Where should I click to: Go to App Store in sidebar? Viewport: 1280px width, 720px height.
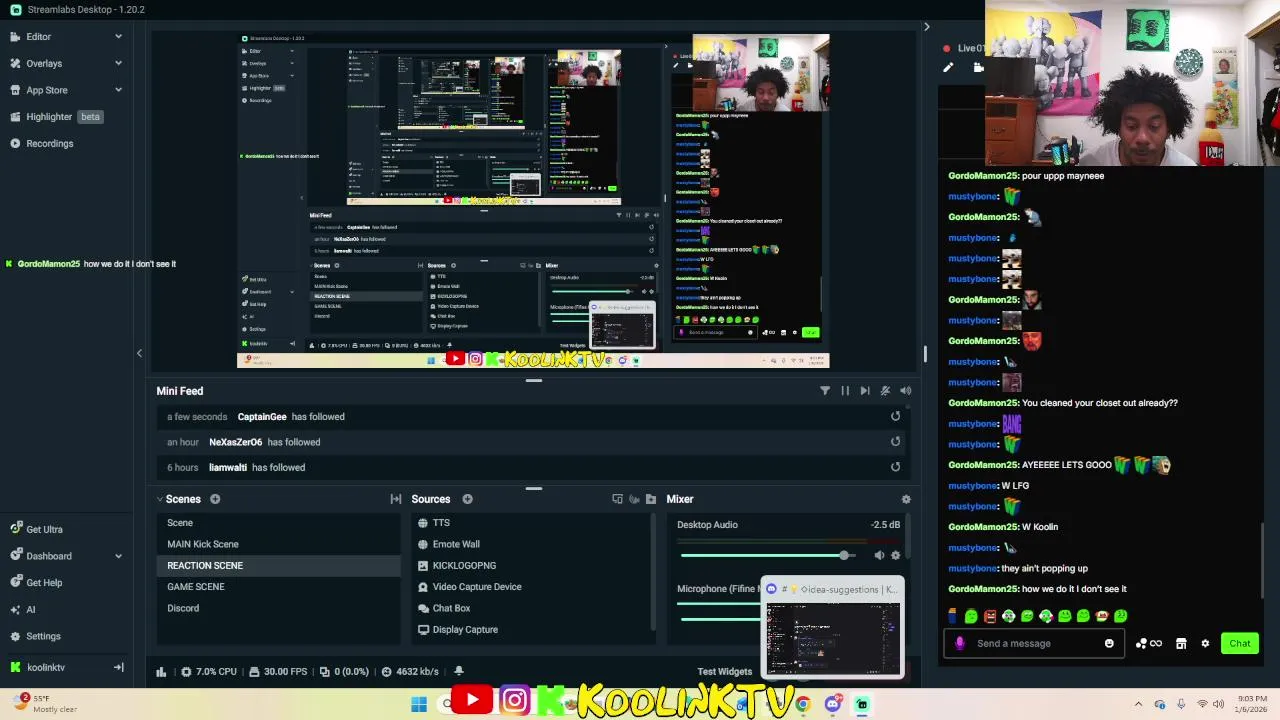click(x=46, y=90)
